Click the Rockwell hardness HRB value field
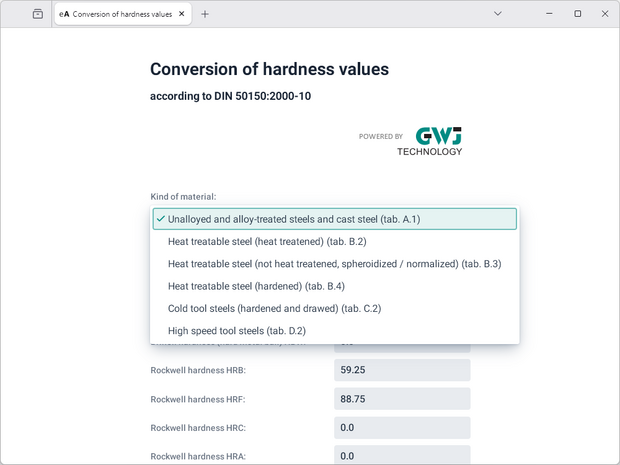 coord(401,370)
